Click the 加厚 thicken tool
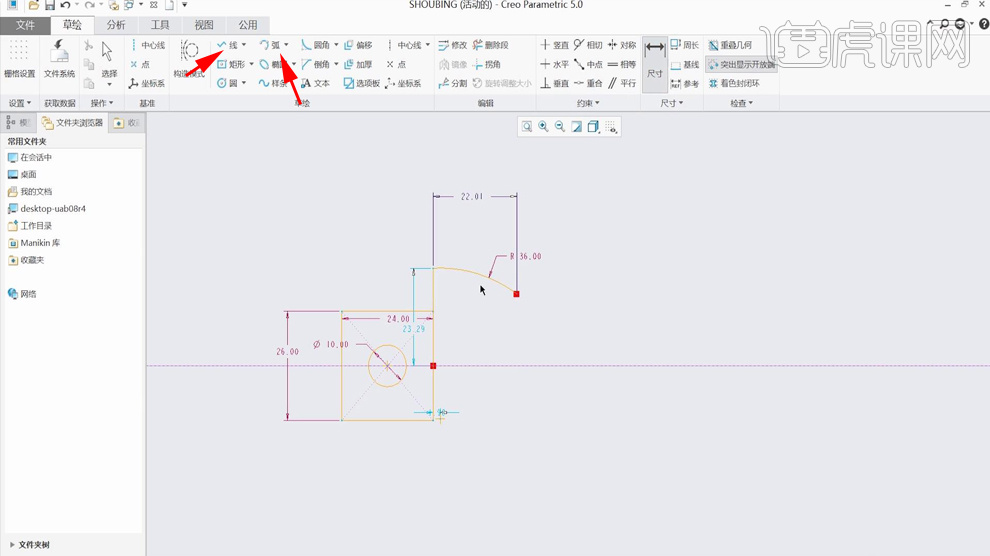The width and height of the screenshot is (990, 556). tap(358, 64)
